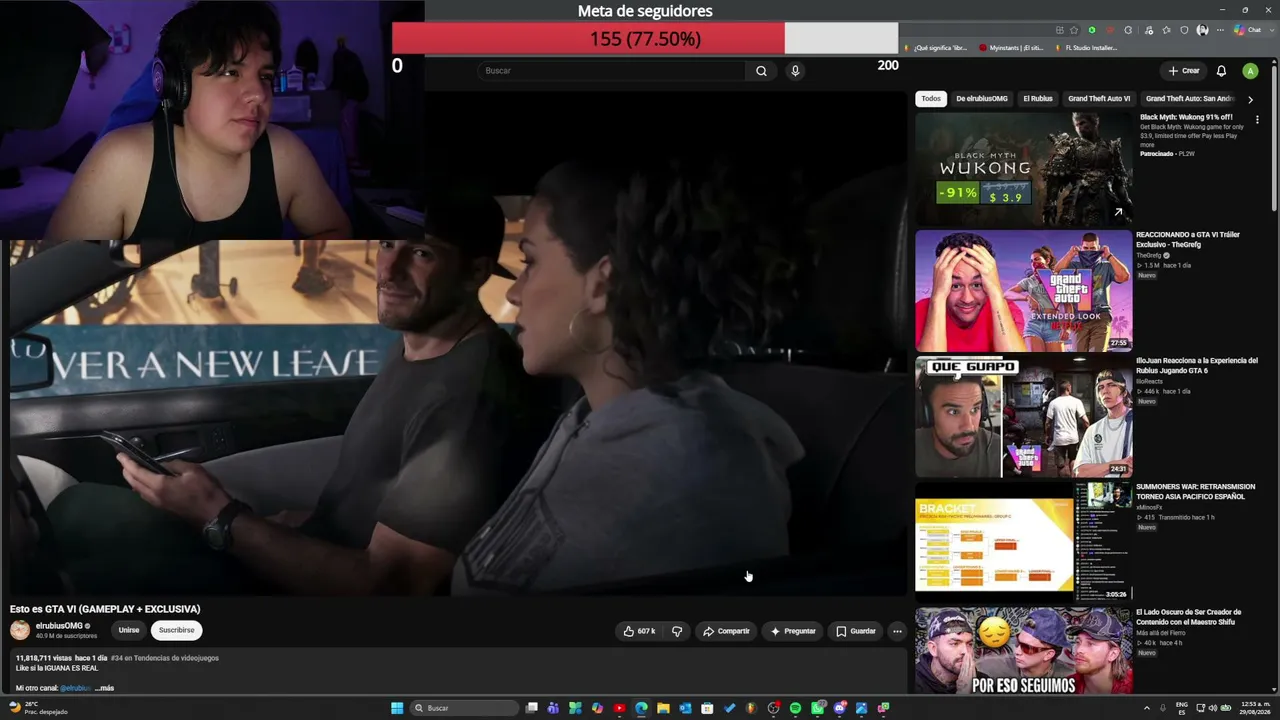Open weather widget on taskbar

point(38,708)
